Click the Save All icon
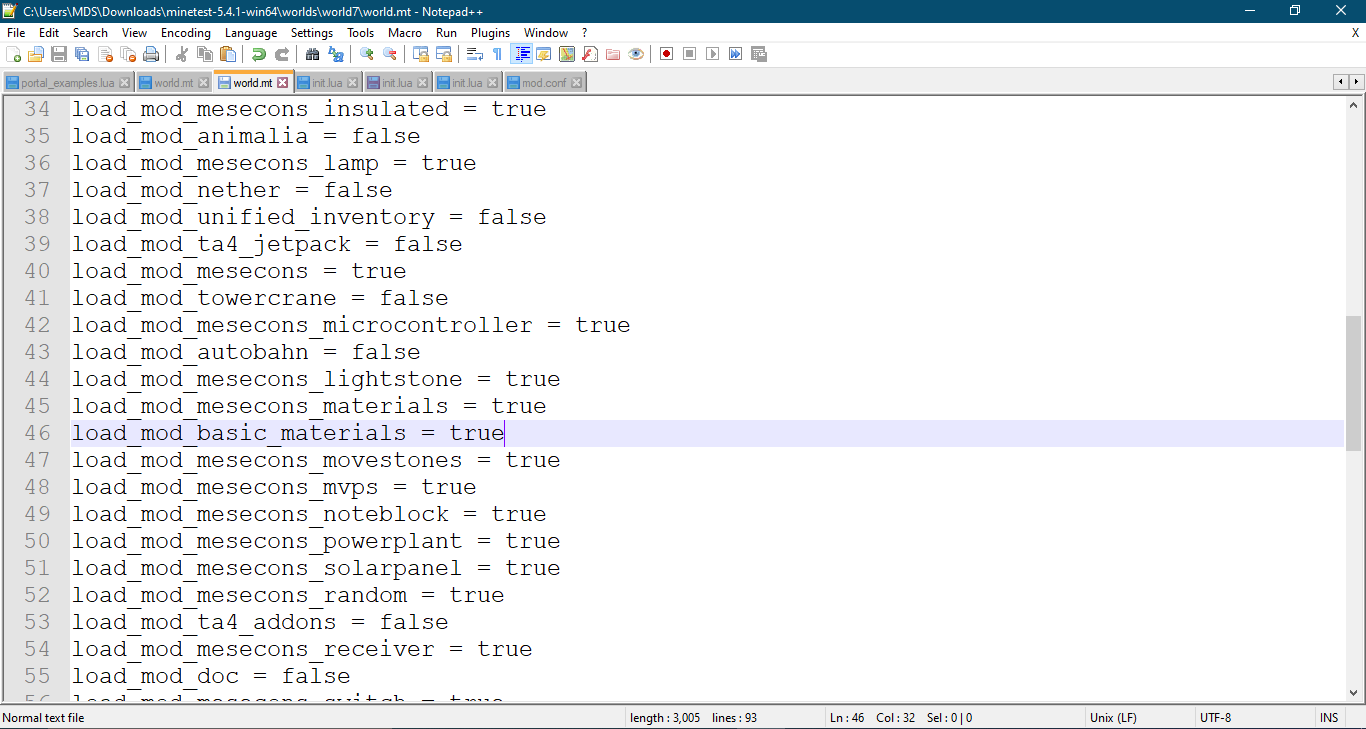This screenshot has width=1366, height=729. coord(82,54)
